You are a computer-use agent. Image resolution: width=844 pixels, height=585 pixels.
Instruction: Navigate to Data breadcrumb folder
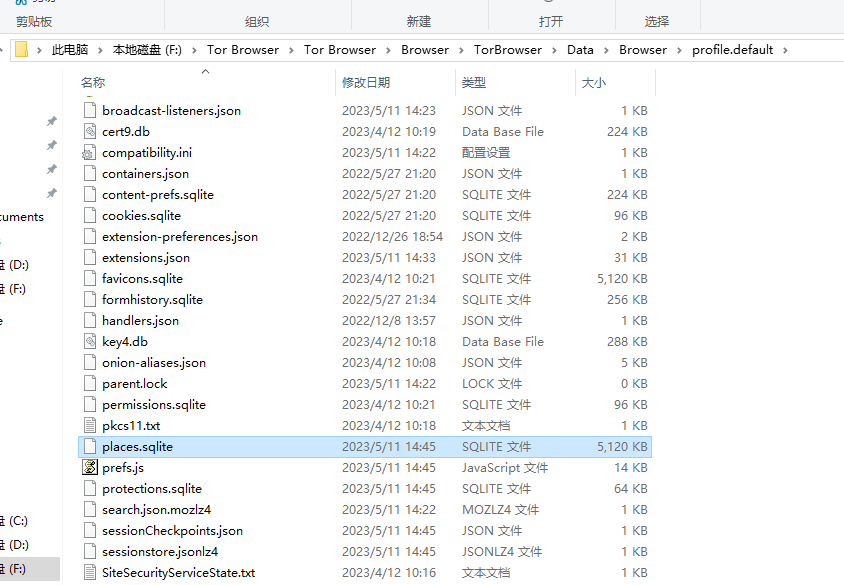pyautogui.click(x=580, y=50)
